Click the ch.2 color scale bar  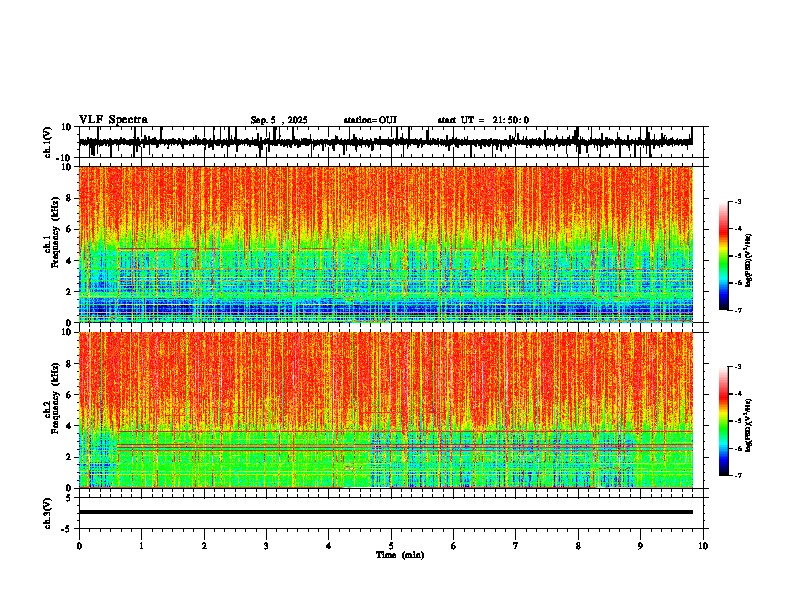[x=724, y=421]
